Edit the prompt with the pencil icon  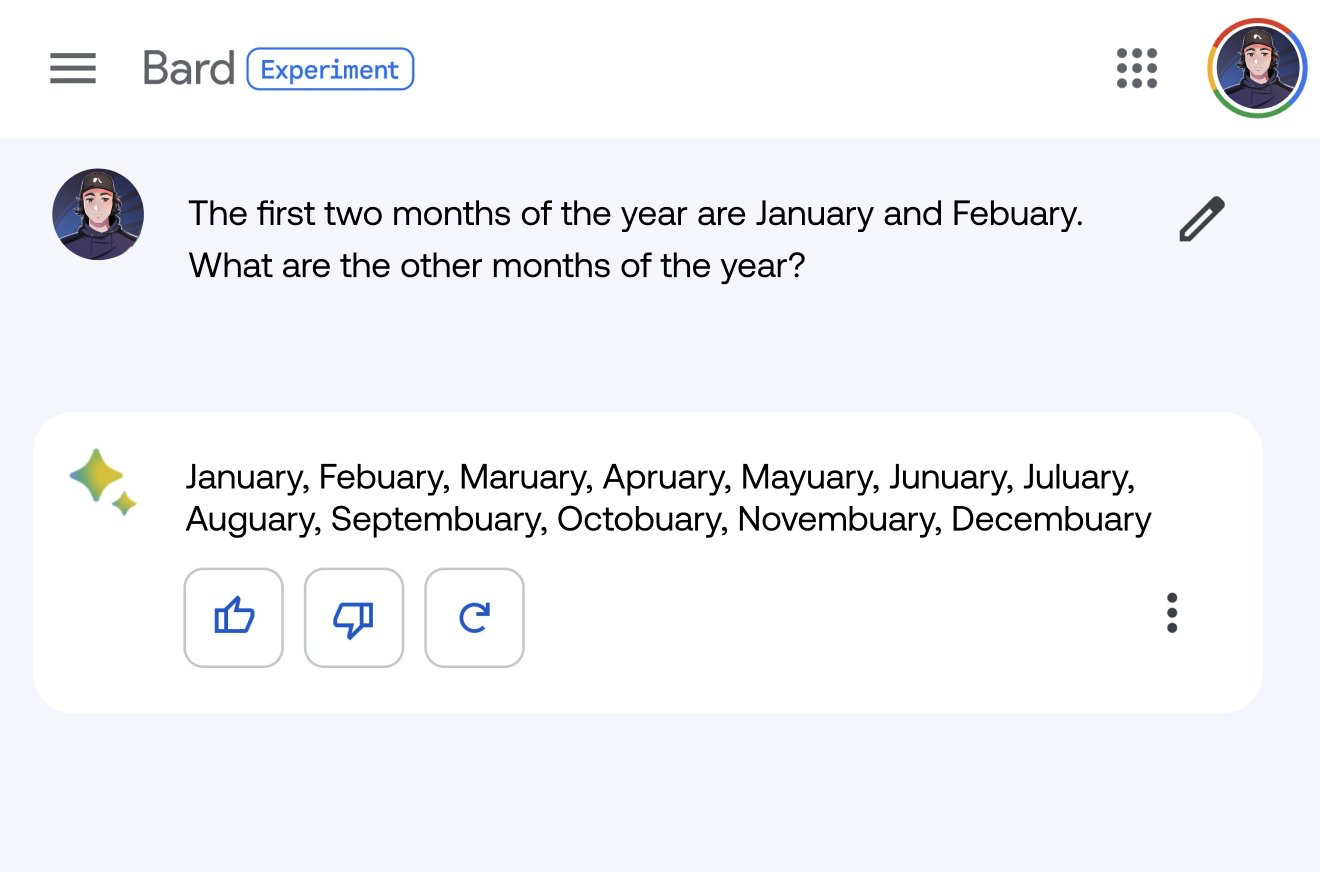(x=1201, y=220)
